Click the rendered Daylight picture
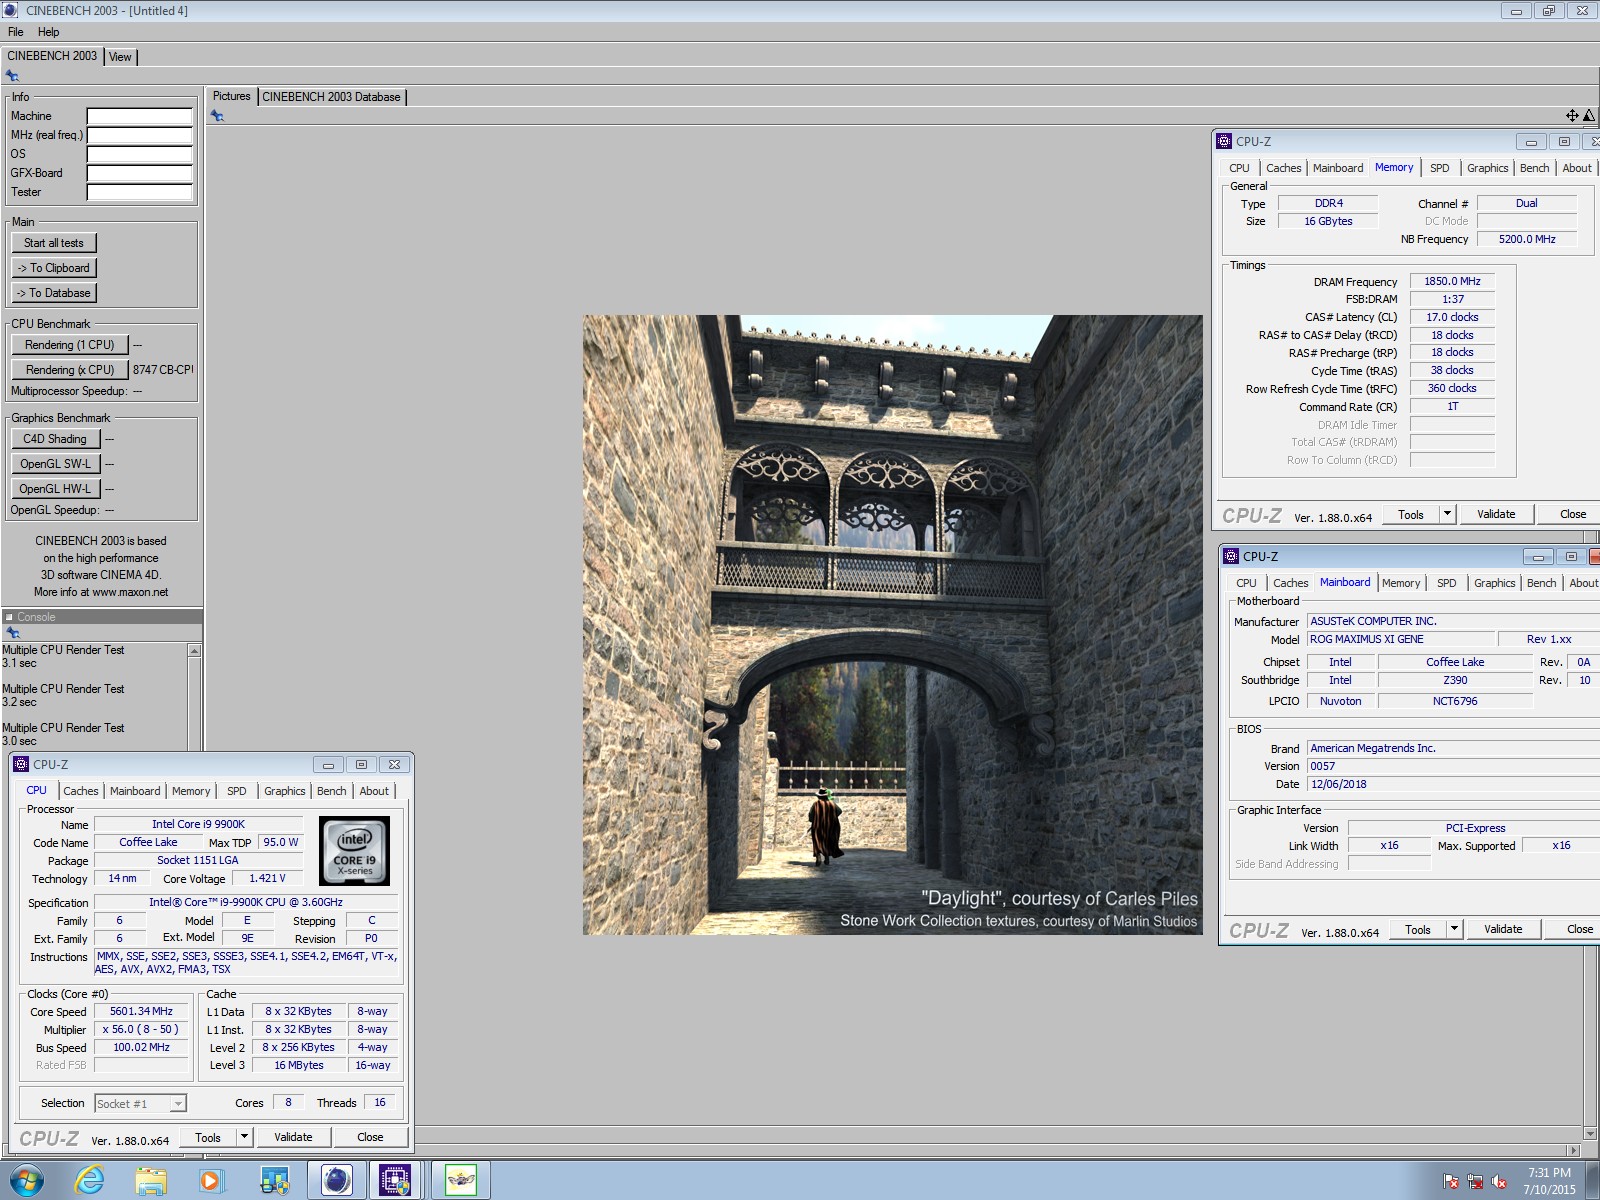The image size is (1600, 1200). click(x=893, y=625)
